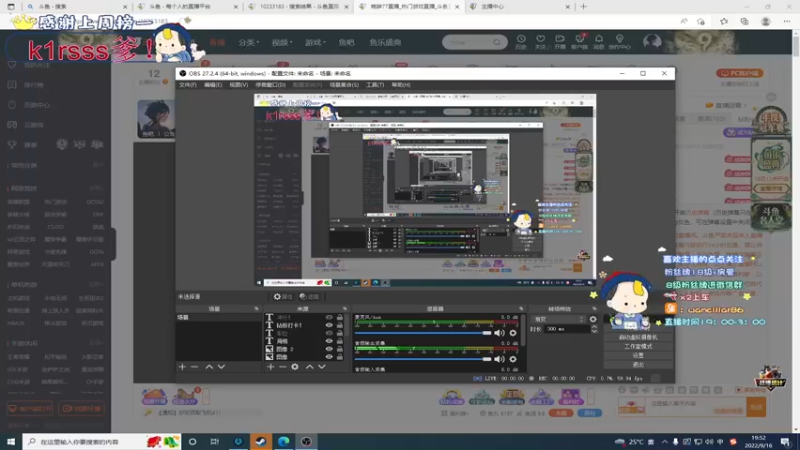Open 鱼乐盛典 link in Douyu navigation
This screenshot has height=450, width=800.
point(385,42)
